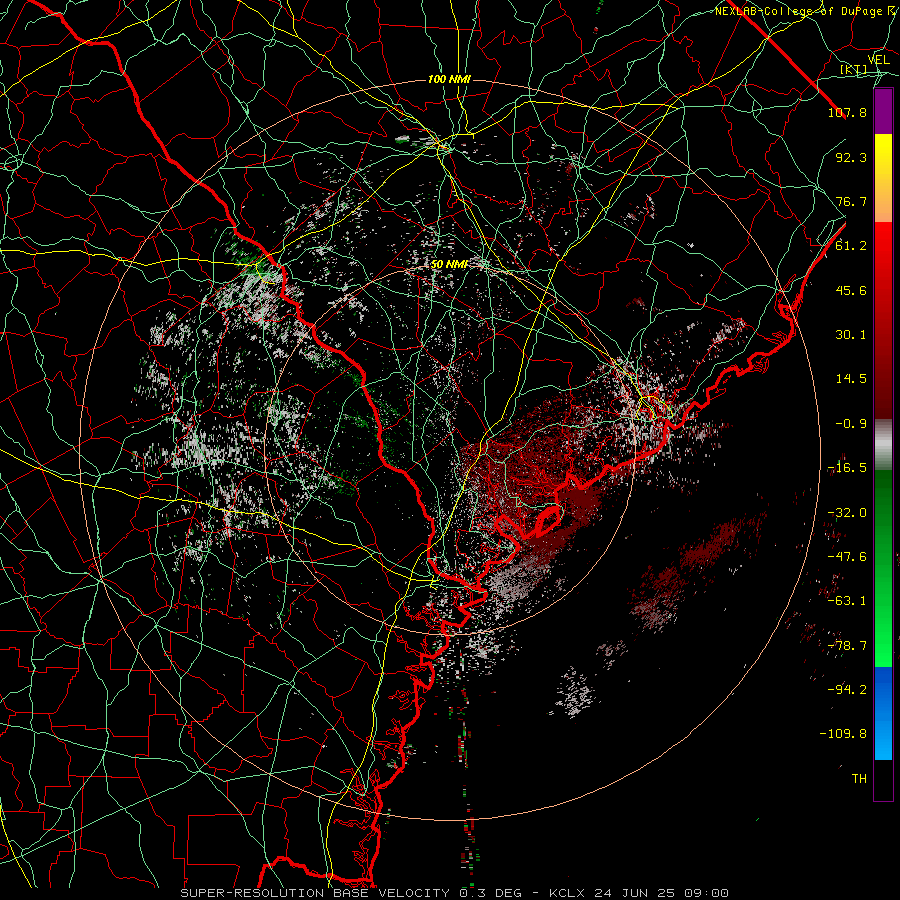Click the yellow-orange segment of the color bar
This screenshot has width=900, height=900.
883,178
